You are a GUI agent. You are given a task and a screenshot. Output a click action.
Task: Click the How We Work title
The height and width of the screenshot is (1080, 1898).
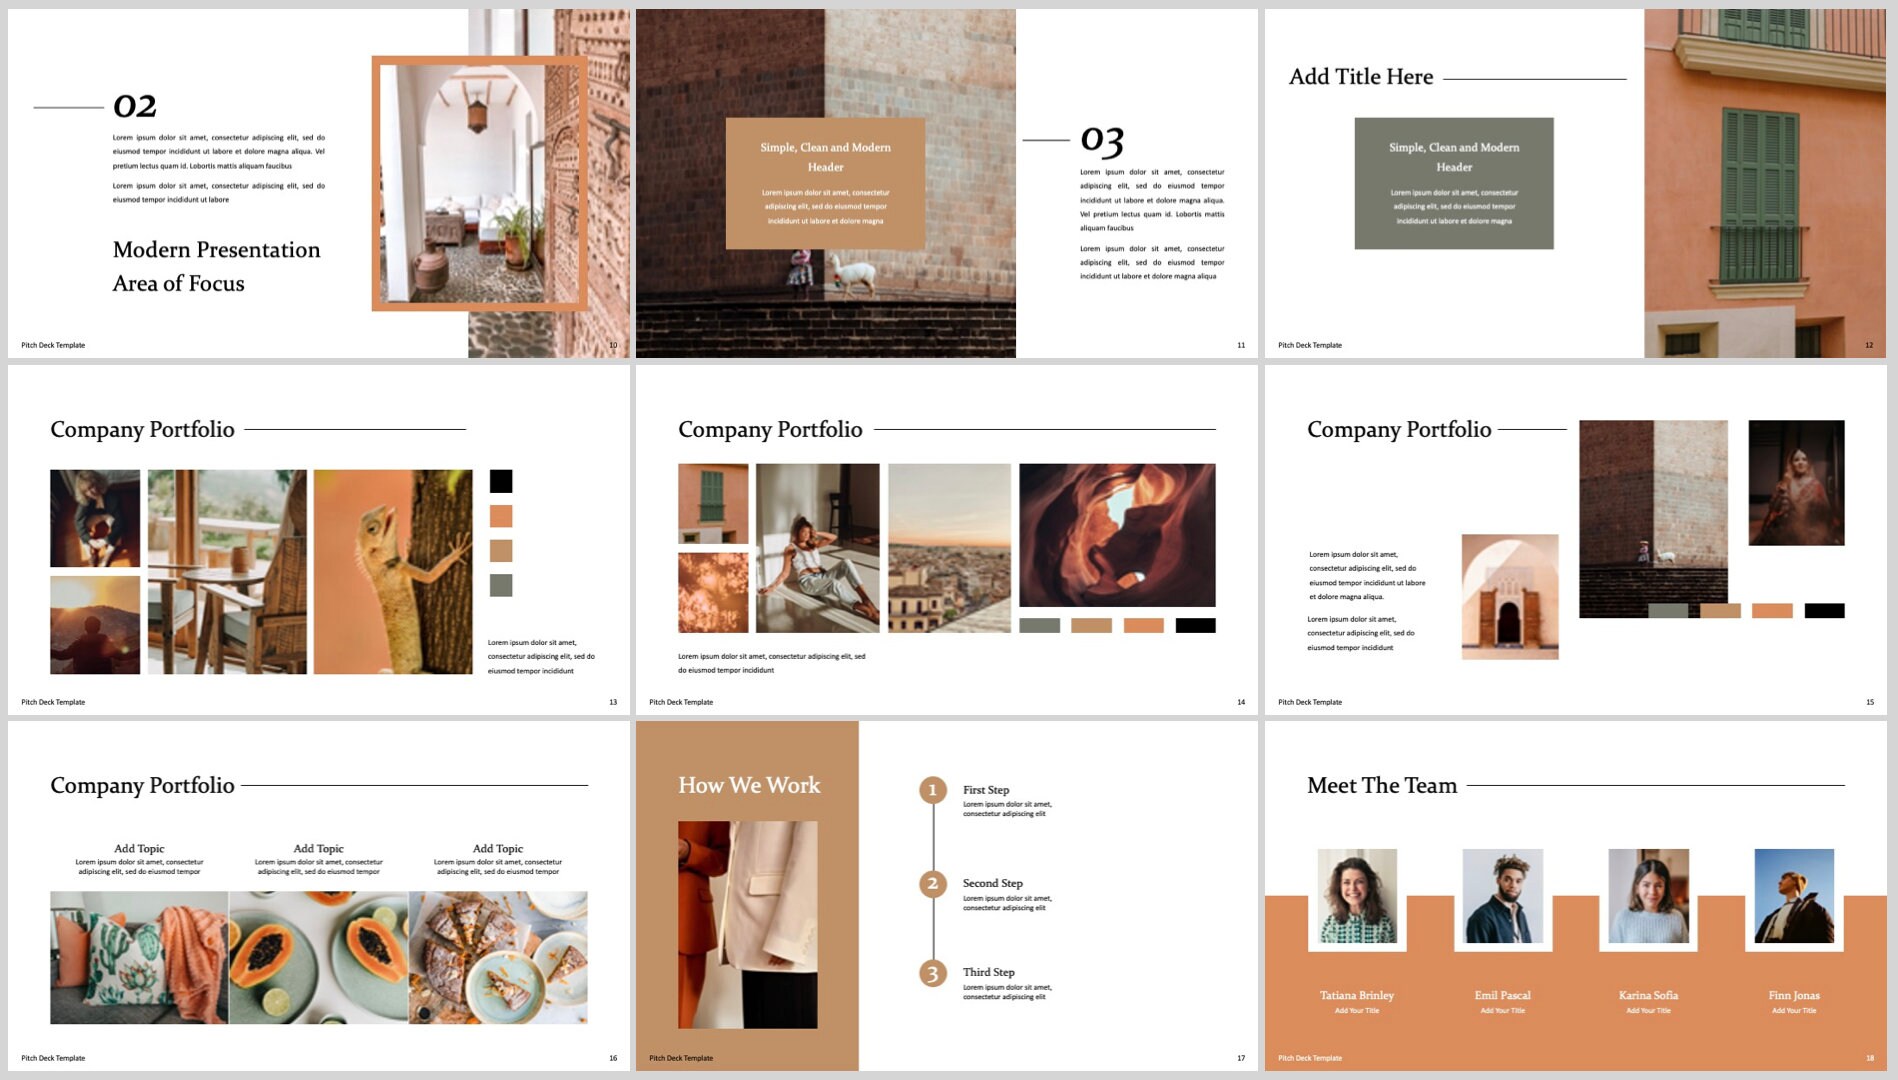(747, 786)
